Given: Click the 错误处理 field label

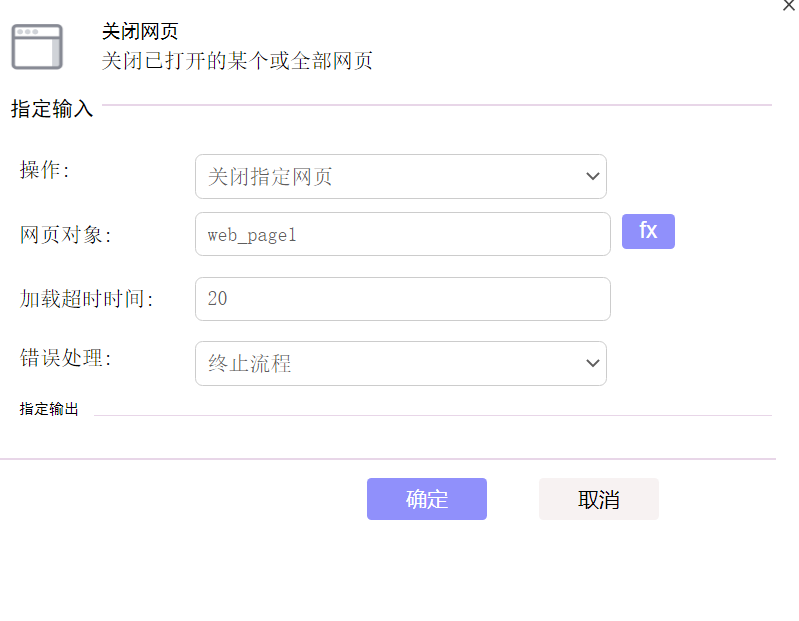Looking at the screenshot, I should point(65,358).
